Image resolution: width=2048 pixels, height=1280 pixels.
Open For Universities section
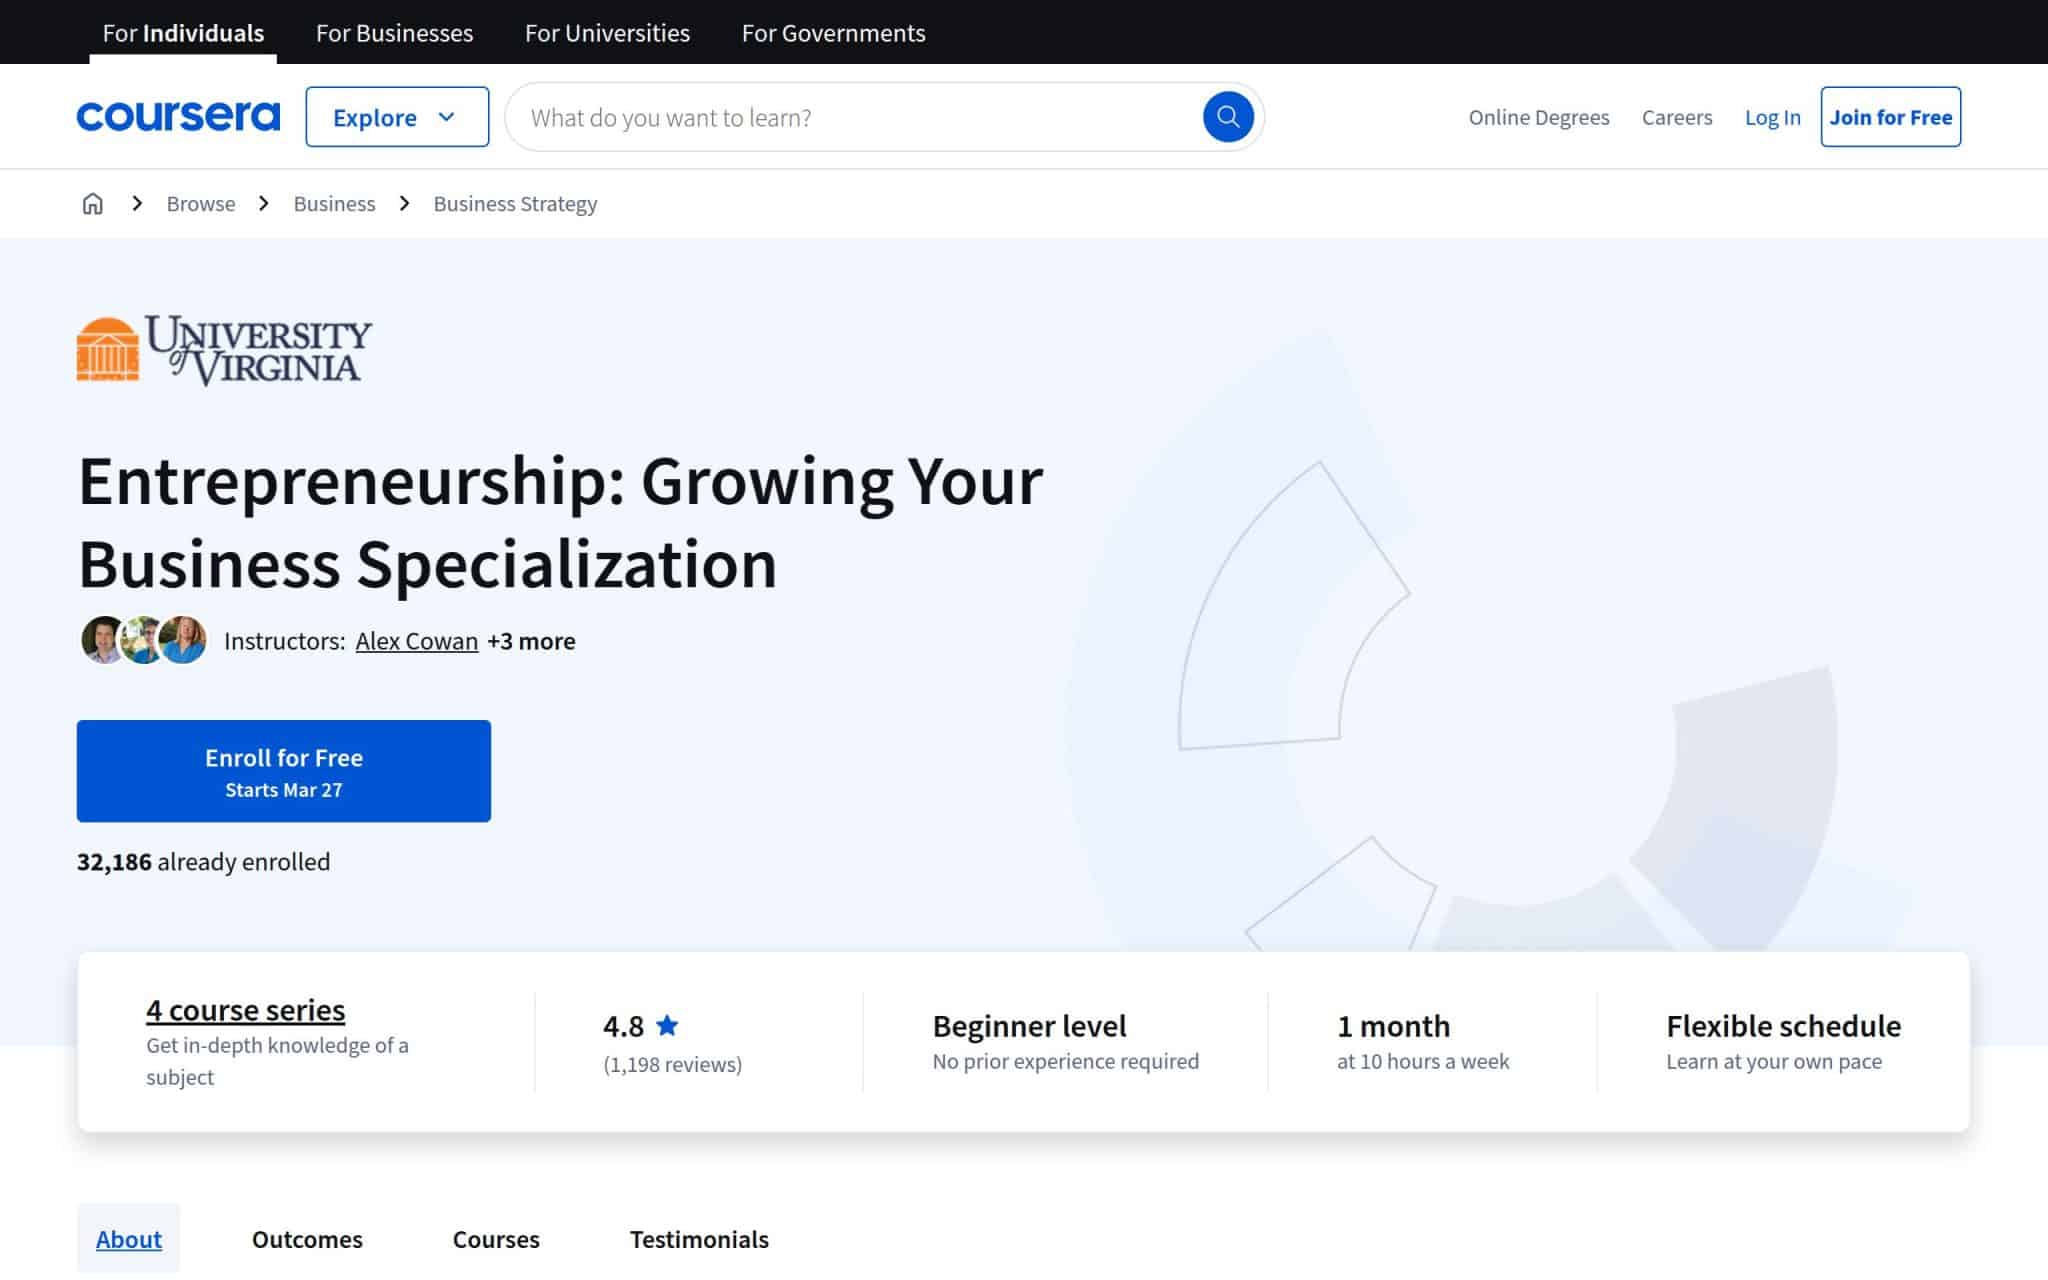tap(607, 33)
